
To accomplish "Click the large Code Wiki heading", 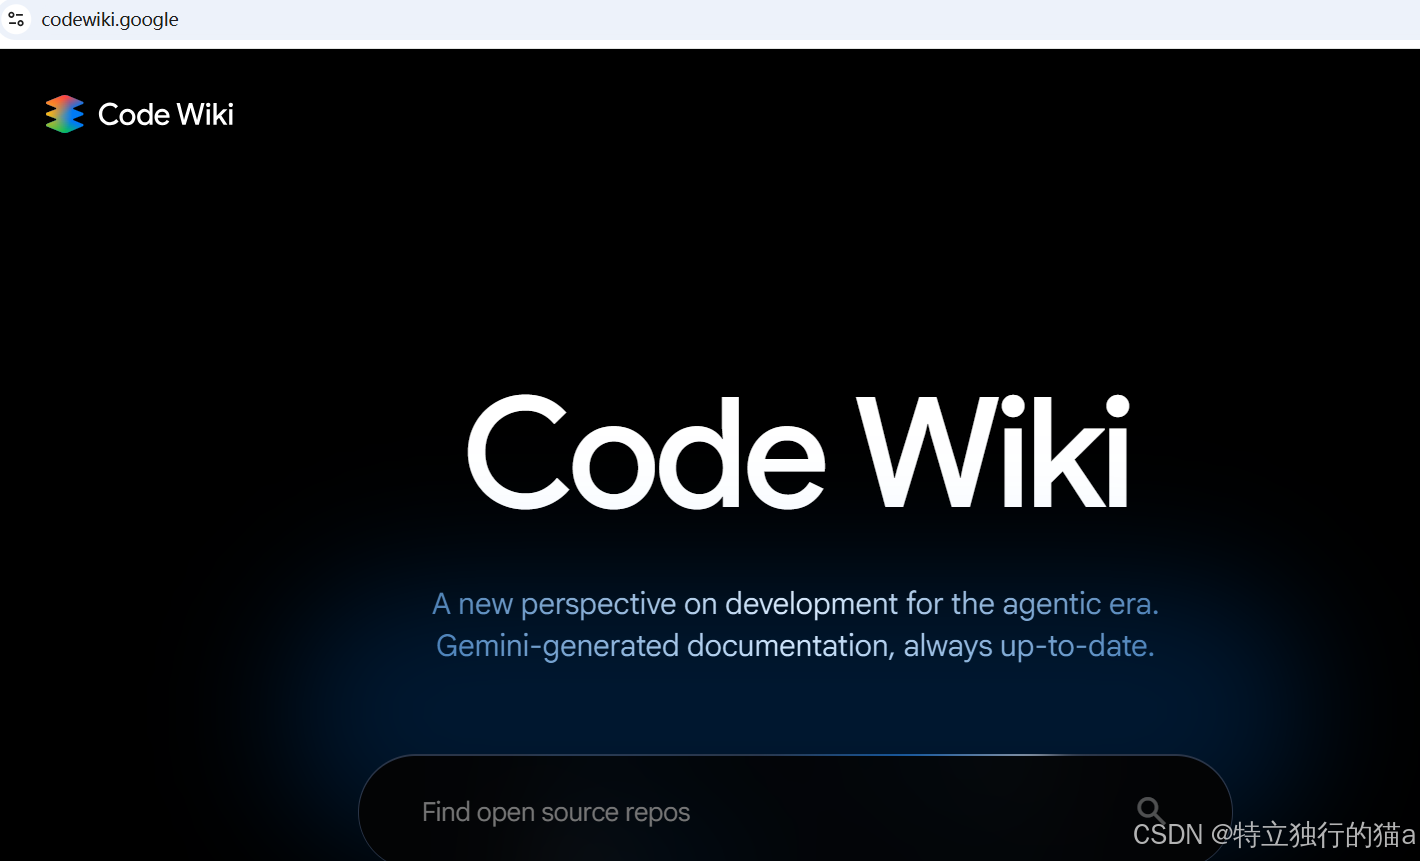I will pos(798,452).
